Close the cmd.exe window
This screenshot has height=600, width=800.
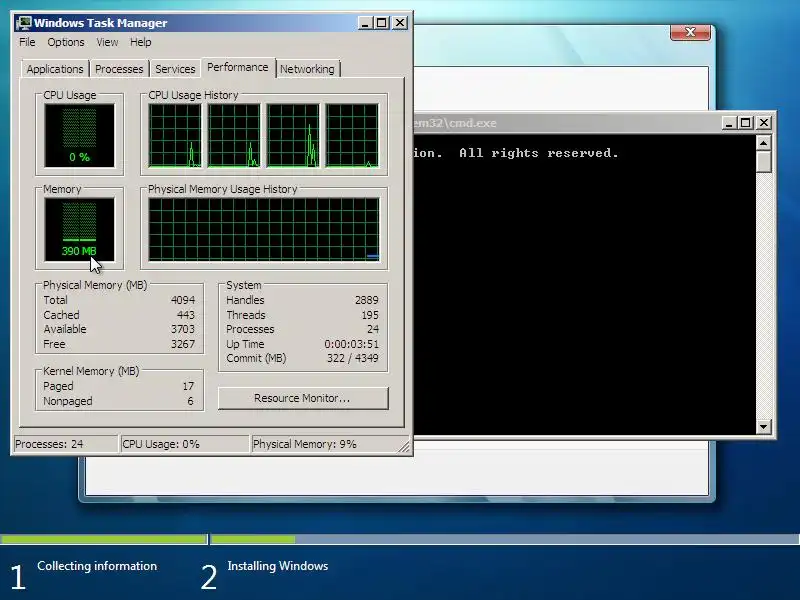pyautogui.click(x=764, y=123)
